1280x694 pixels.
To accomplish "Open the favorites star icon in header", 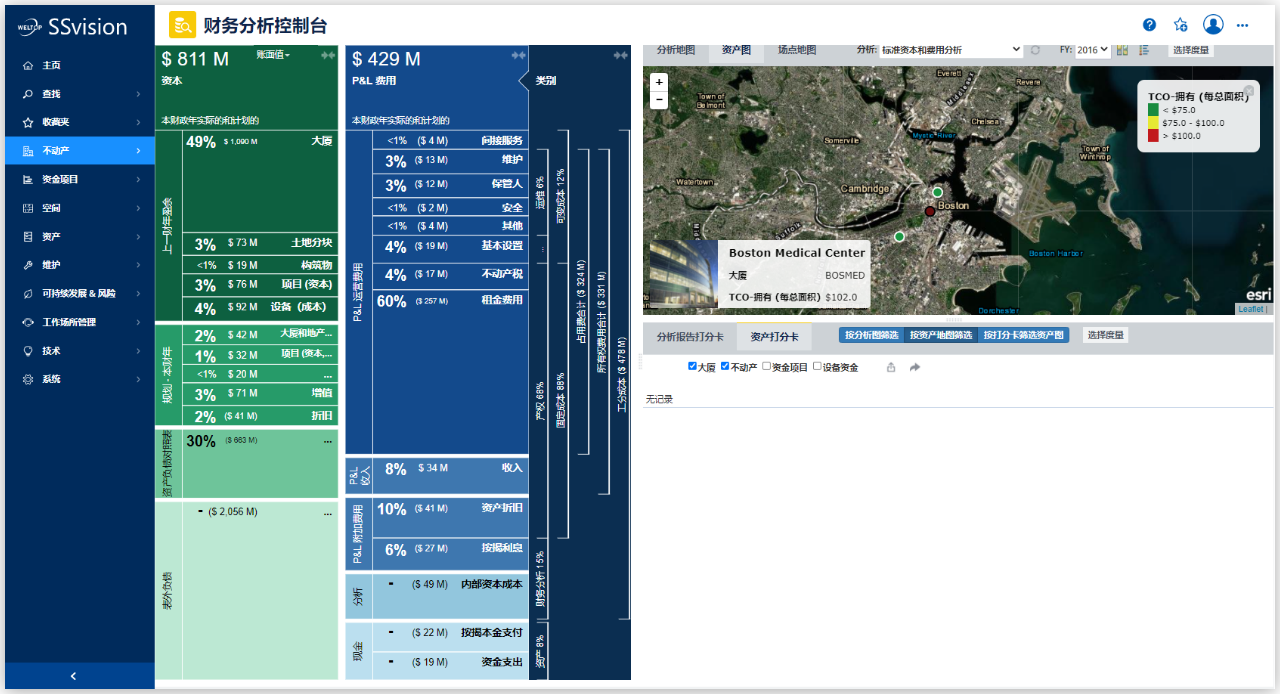I will [x=1181, y=25].
